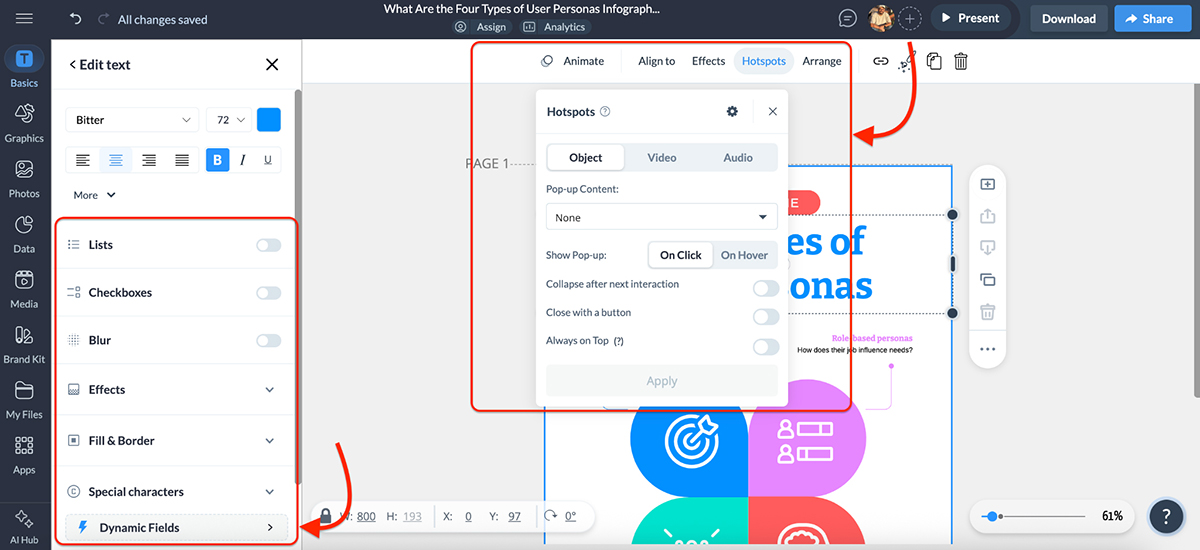Viewport: 1200px width, 550px height.
Task: Add a collaborator with the plus icon
Action: (910, 18)
